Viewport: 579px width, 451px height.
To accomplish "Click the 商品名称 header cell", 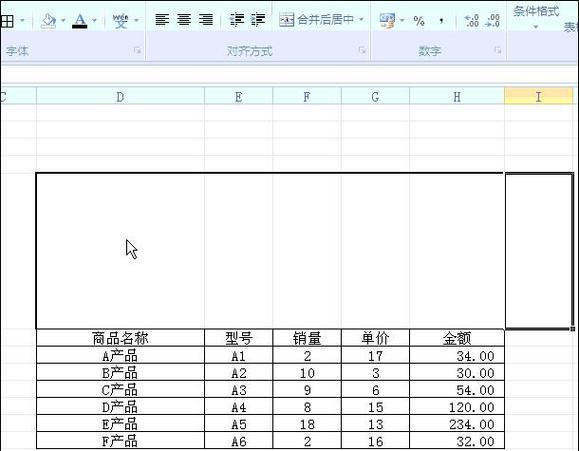I will tap(120, 338).
